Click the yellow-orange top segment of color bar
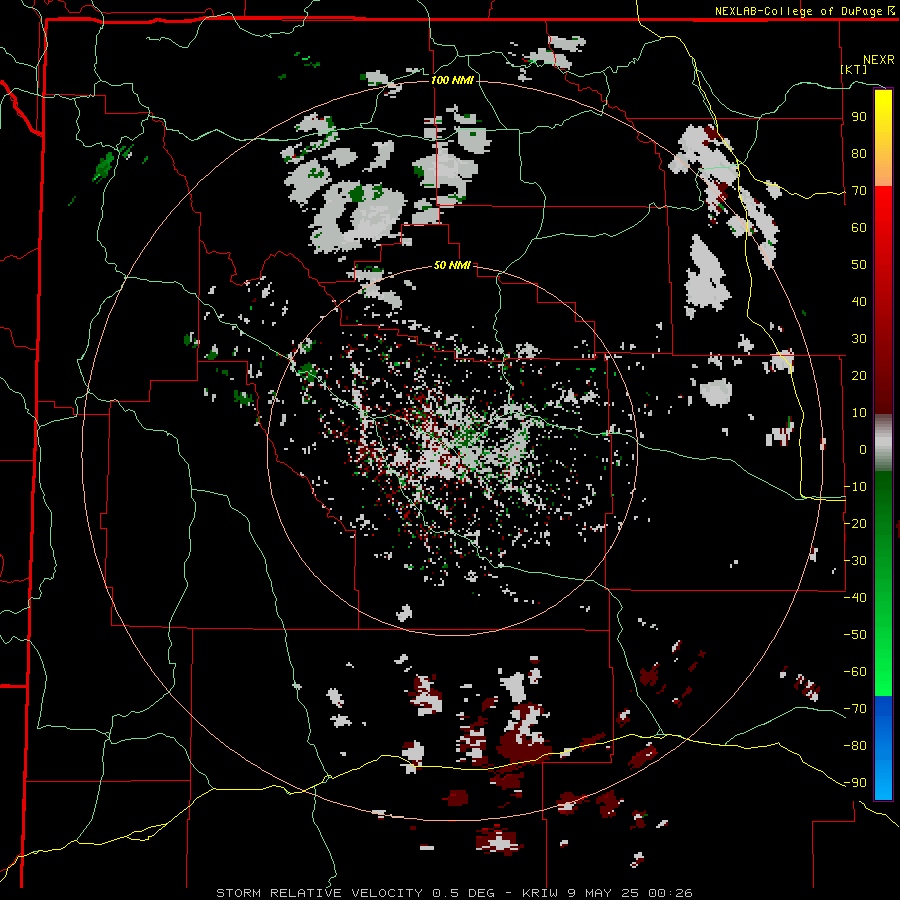This screenshot has height=900, width=900. tap(883, 138)
